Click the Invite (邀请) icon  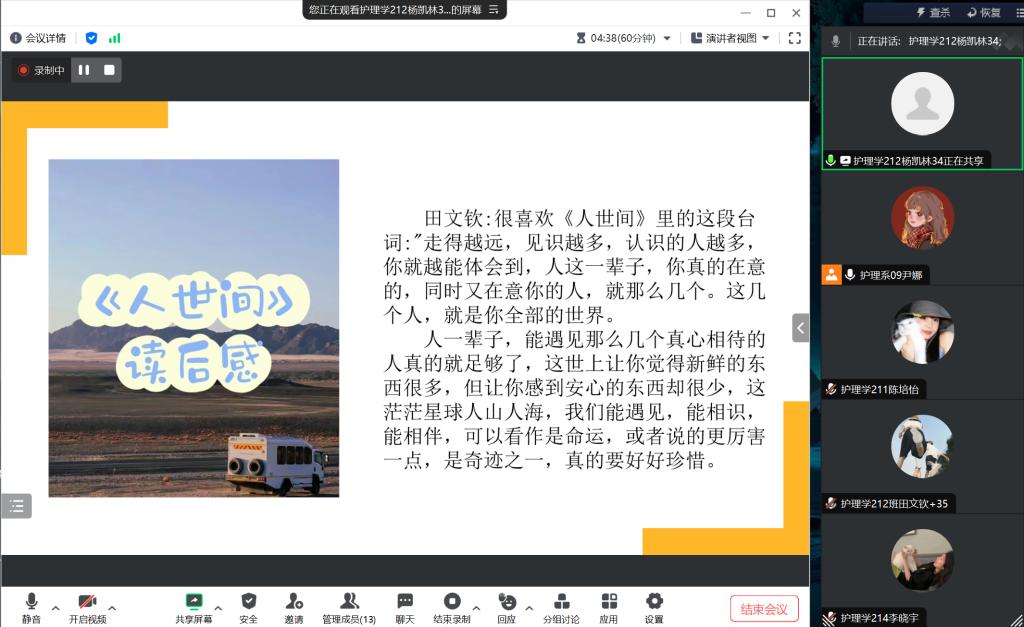[293, 606]
